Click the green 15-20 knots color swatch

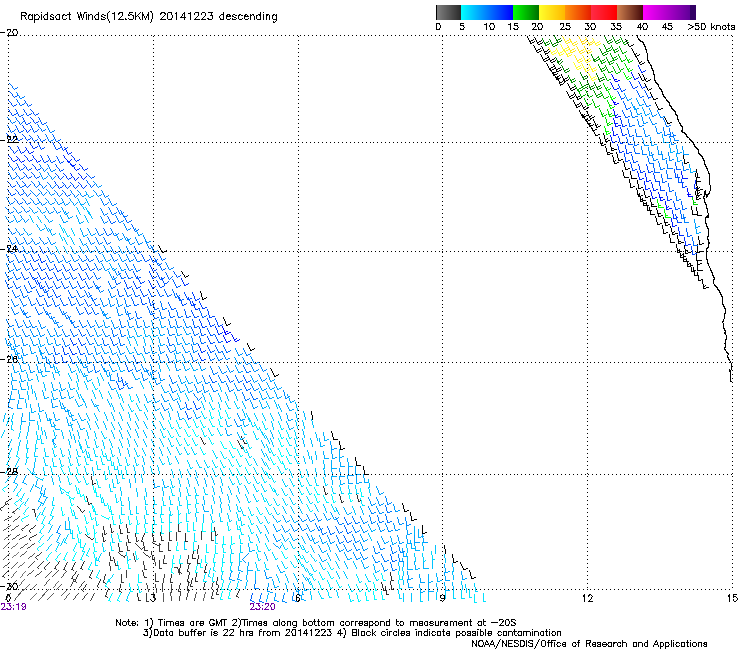pyautogui.click(x=526, y=12)
